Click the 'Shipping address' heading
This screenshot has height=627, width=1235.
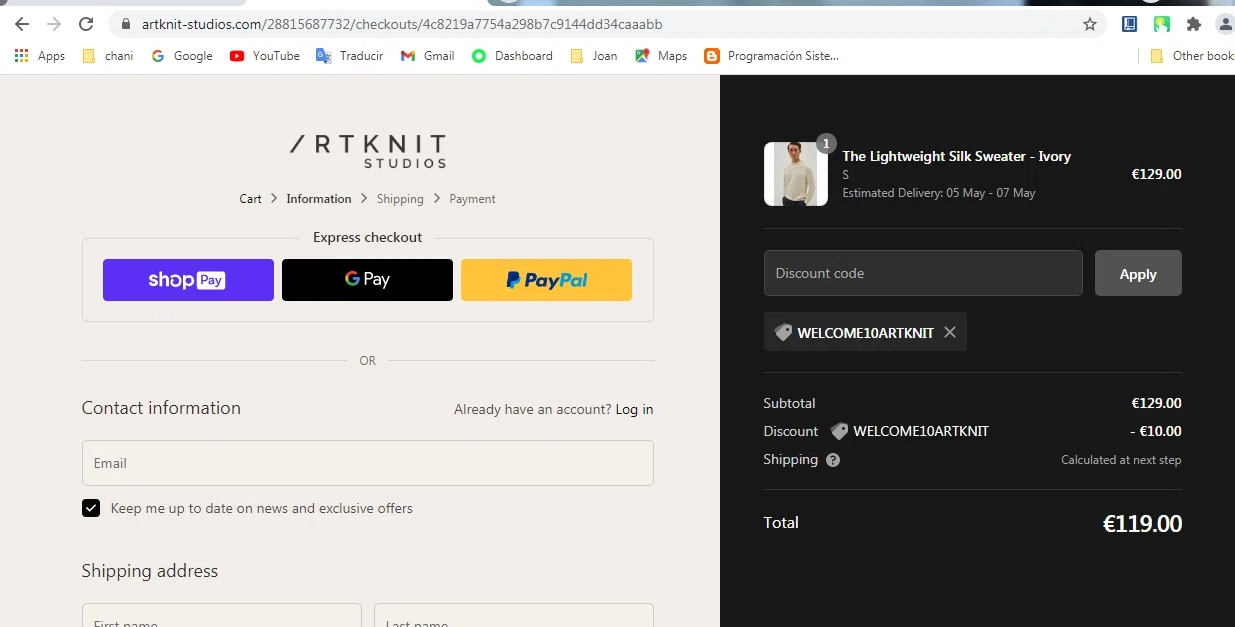[x=150, y=571]
